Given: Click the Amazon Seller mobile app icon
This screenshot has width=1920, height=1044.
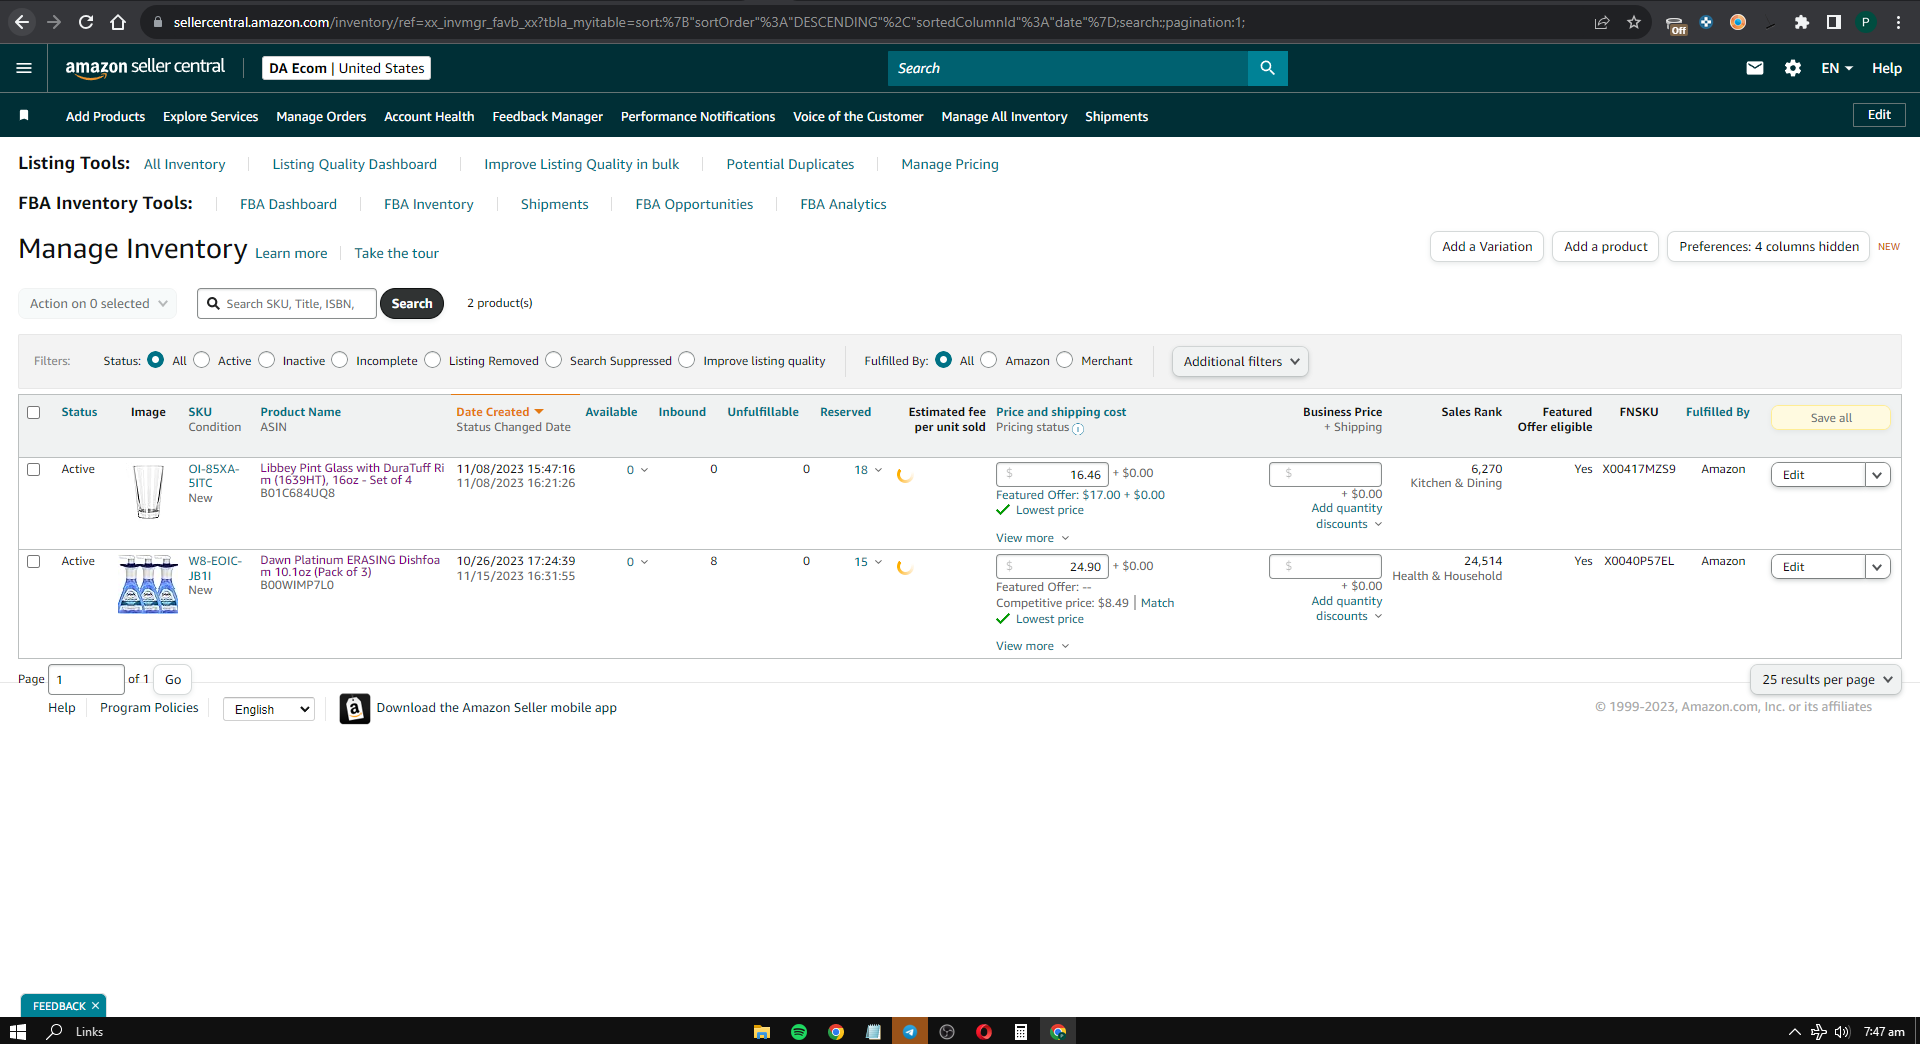Looking at the screenshot, I should click(x=354, y=708).
